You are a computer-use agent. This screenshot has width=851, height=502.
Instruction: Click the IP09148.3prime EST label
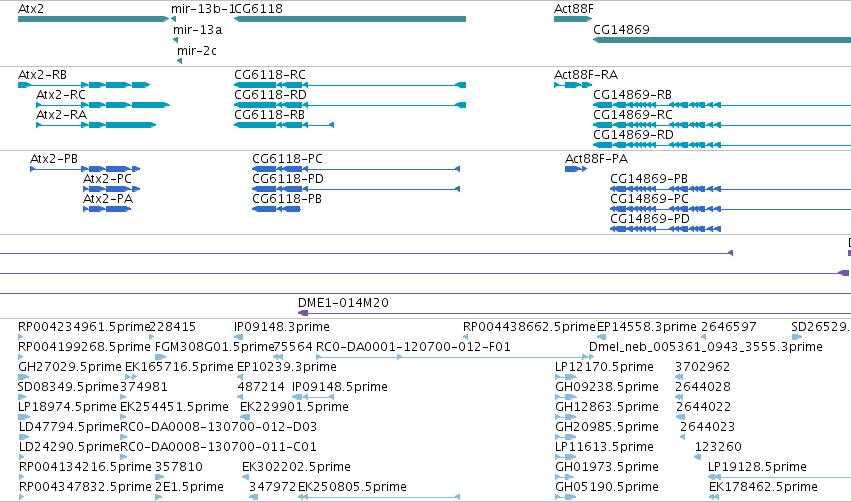click(x=282, y=326)
